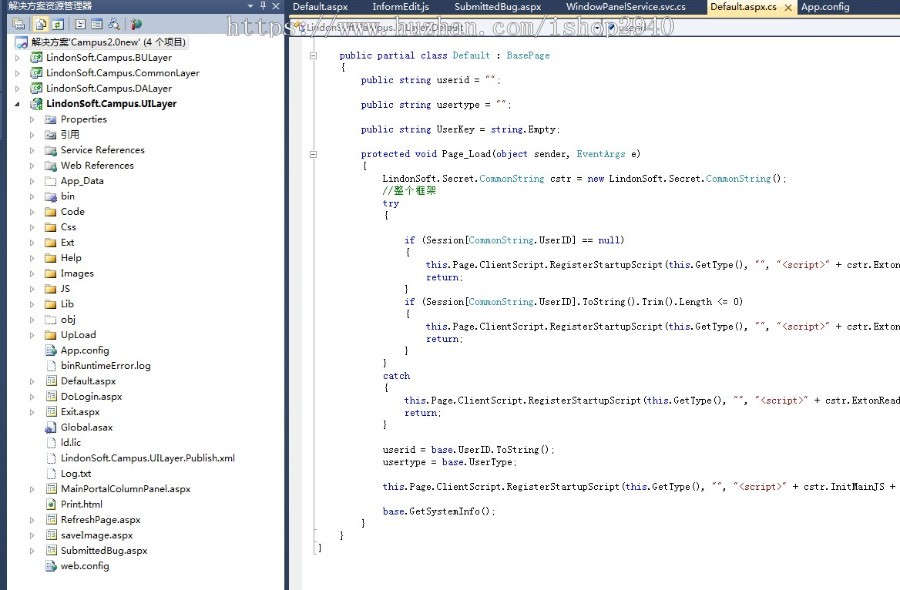Click the Collapse All icon in Solution Explorer

click(19, 24)
